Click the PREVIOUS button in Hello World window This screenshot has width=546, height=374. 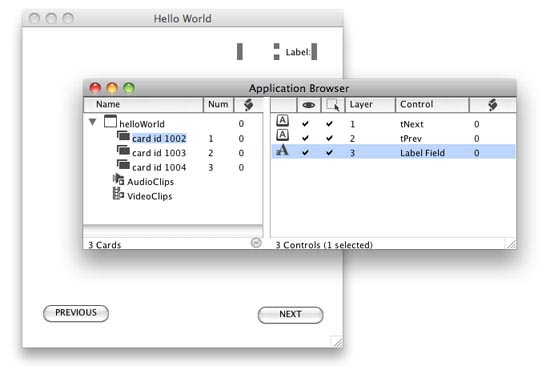(x=76, y=313)
